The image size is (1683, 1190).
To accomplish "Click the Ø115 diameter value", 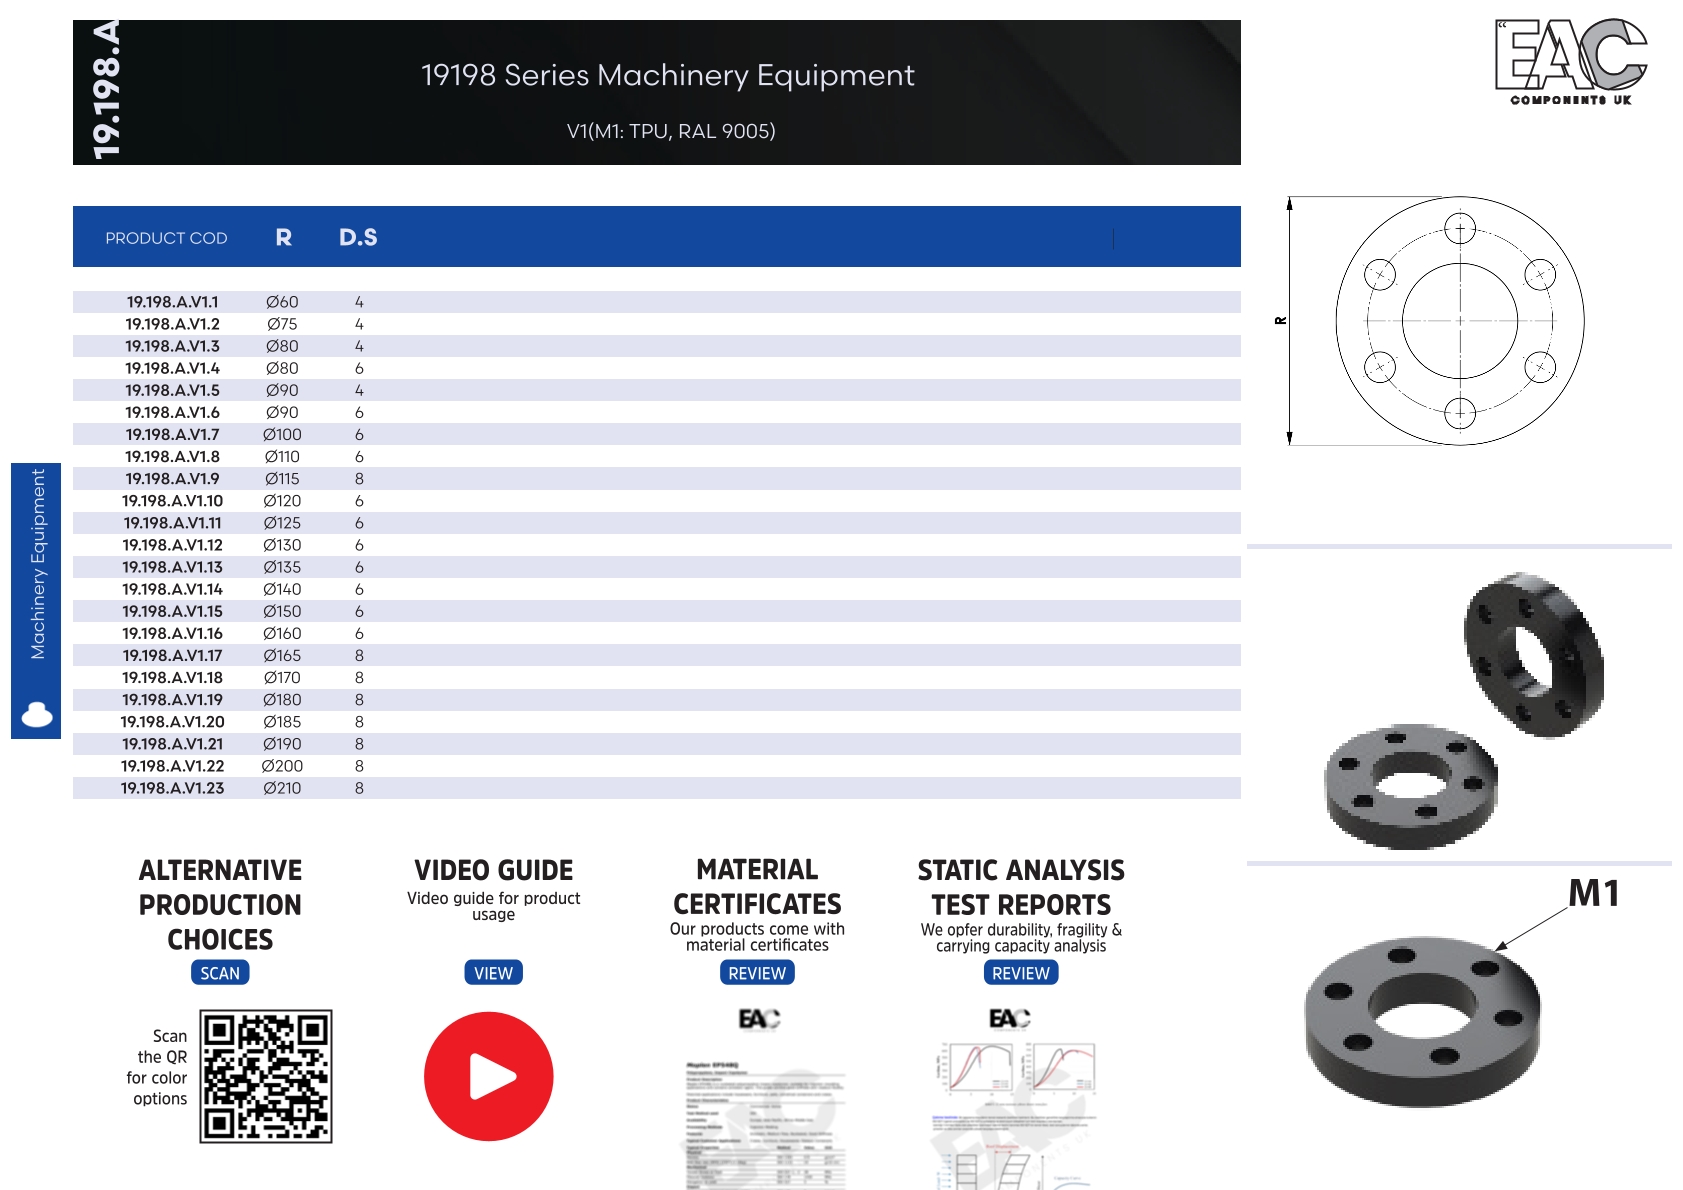I will 282,479.
